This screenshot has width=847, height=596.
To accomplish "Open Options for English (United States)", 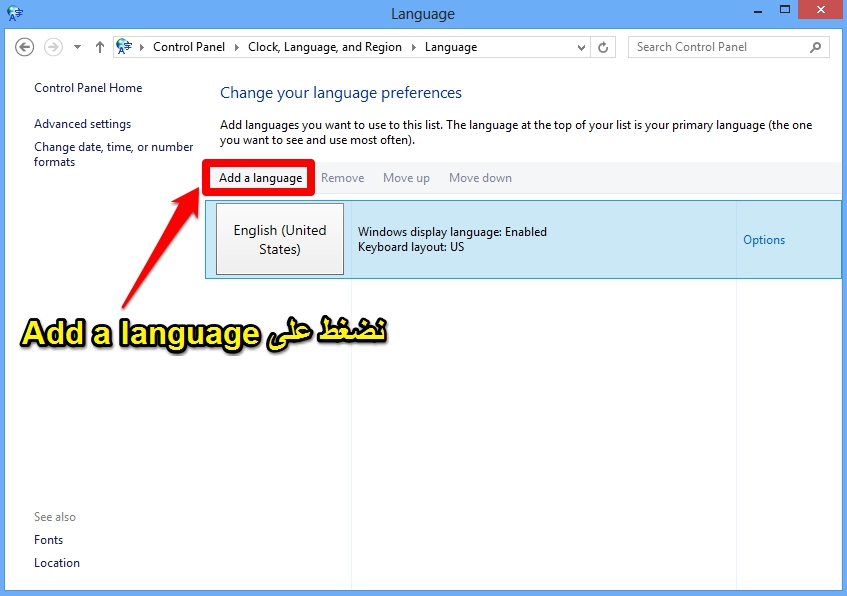I will tap(764, 240).
